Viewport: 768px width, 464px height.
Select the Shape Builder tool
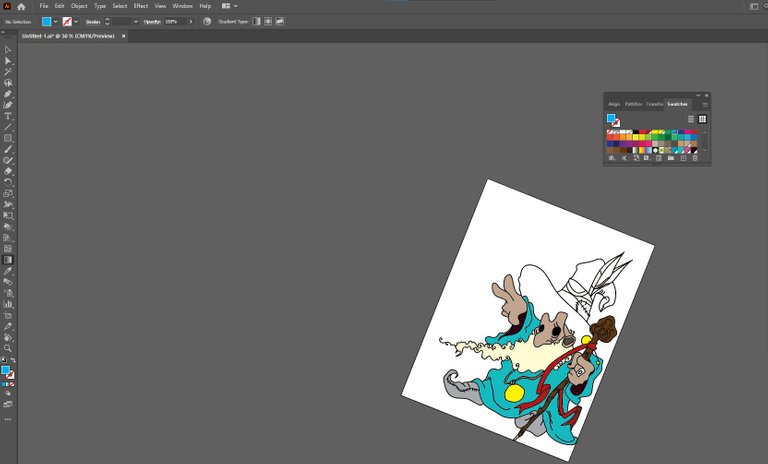coord(8,226)
